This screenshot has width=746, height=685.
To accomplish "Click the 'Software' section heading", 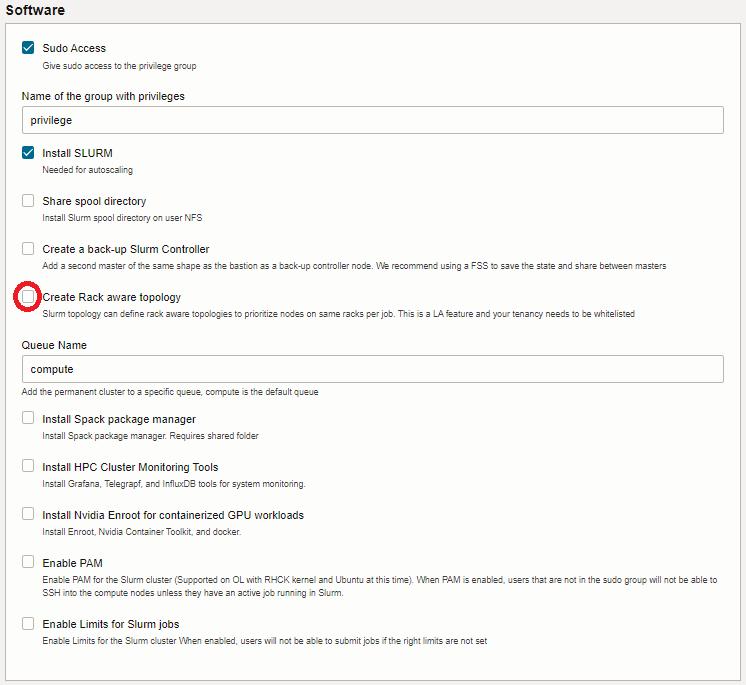I will coord(36,10).
